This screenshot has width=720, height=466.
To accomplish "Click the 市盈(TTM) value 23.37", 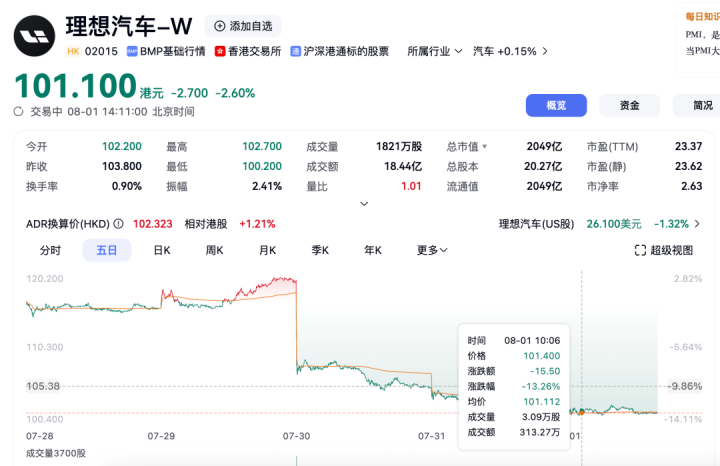I will click(688, 146).
